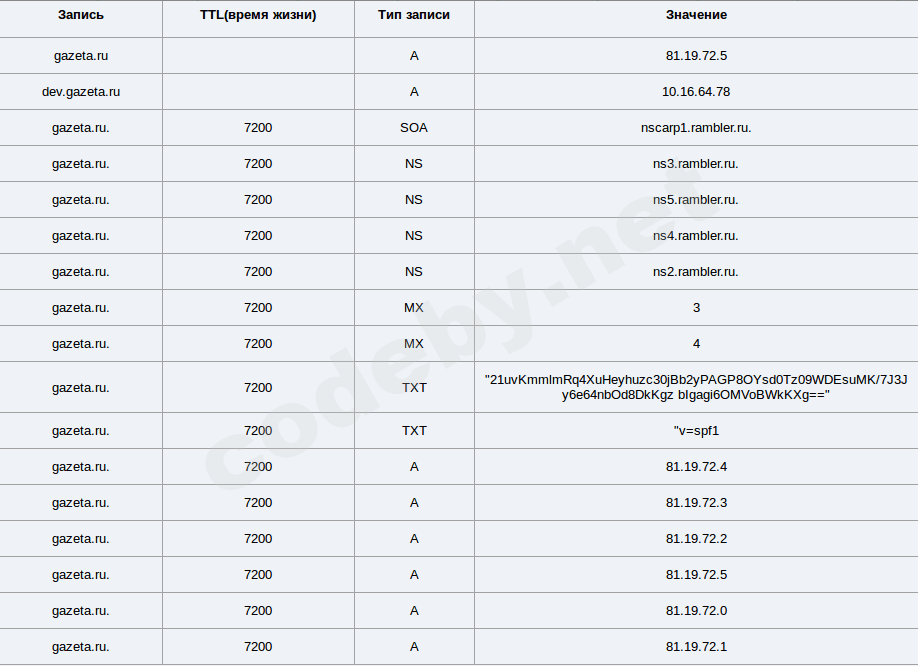Select the 81.19.72.0 address value

[x=696, y=611]
